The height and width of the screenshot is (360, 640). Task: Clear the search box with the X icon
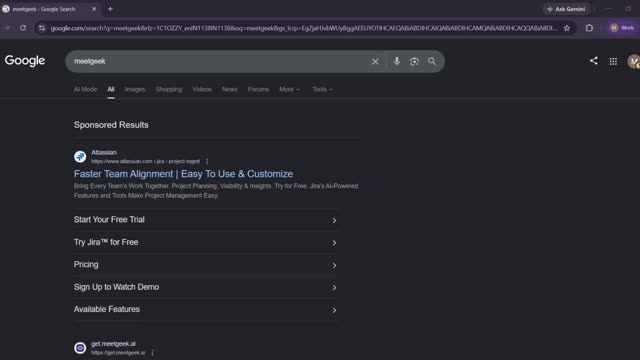375,61
